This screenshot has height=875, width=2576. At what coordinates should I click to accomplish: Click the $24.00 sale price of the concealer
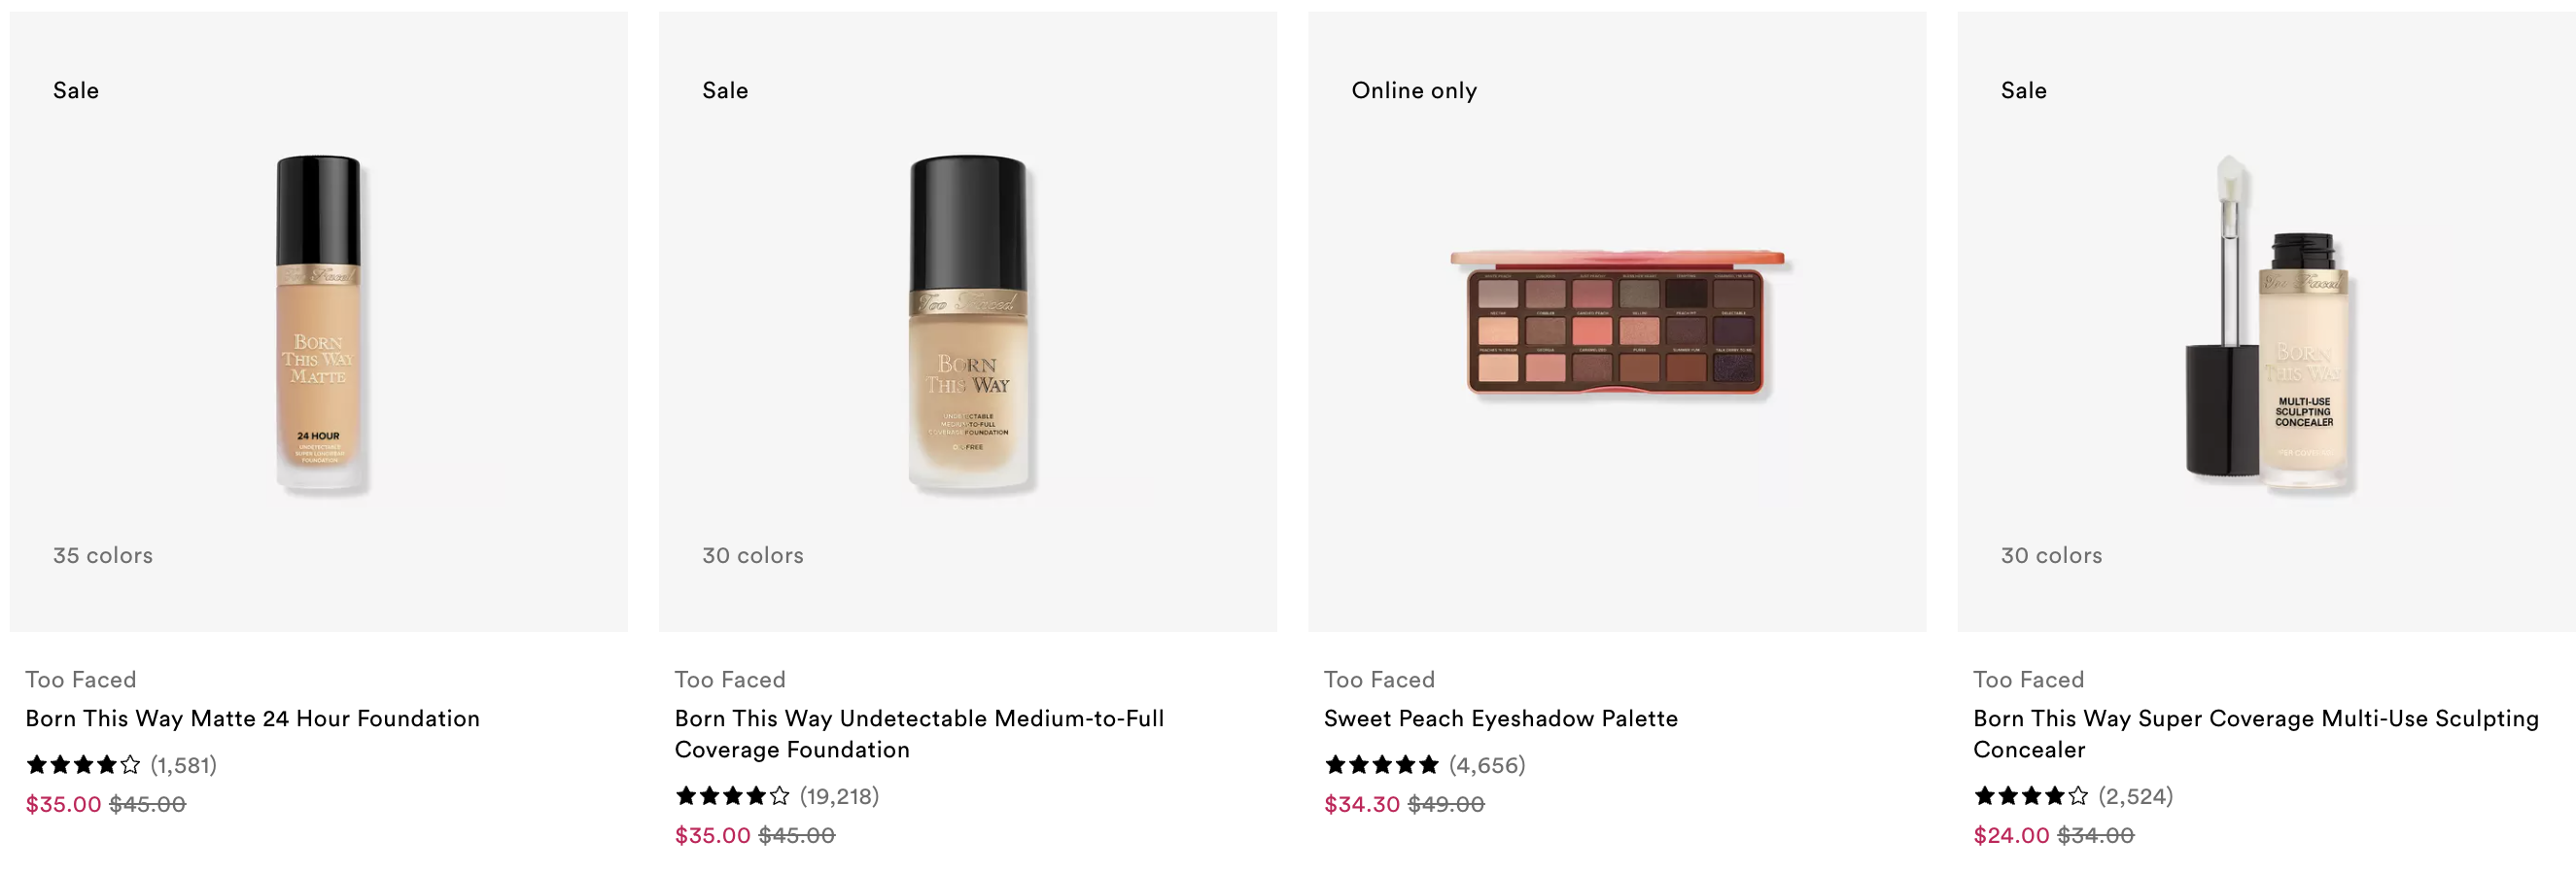[x=2011, y=835]
